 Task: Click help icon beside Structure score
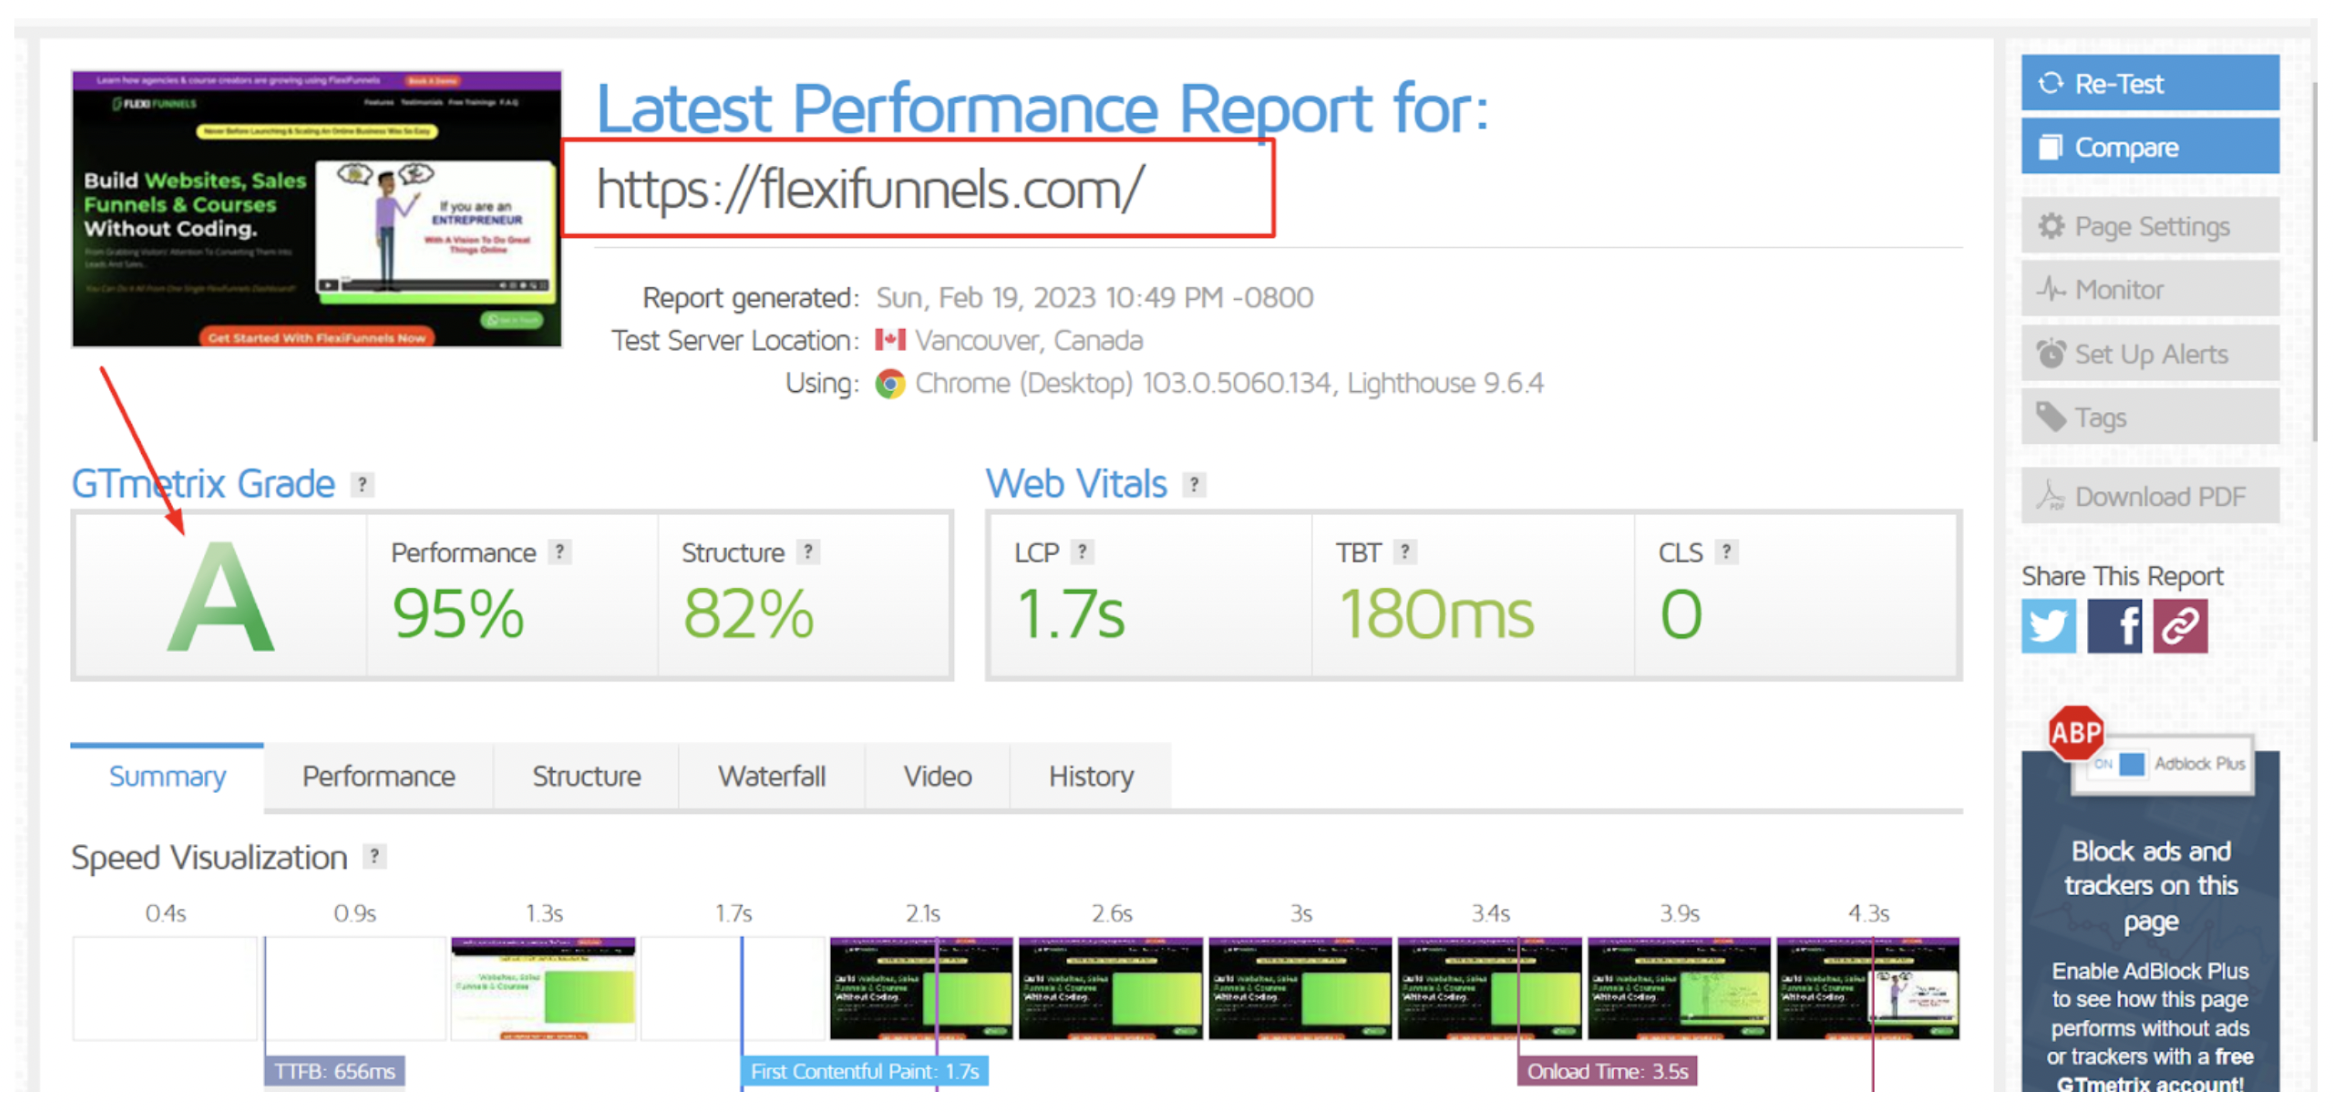pyautogui.click(x=807, y=552)
